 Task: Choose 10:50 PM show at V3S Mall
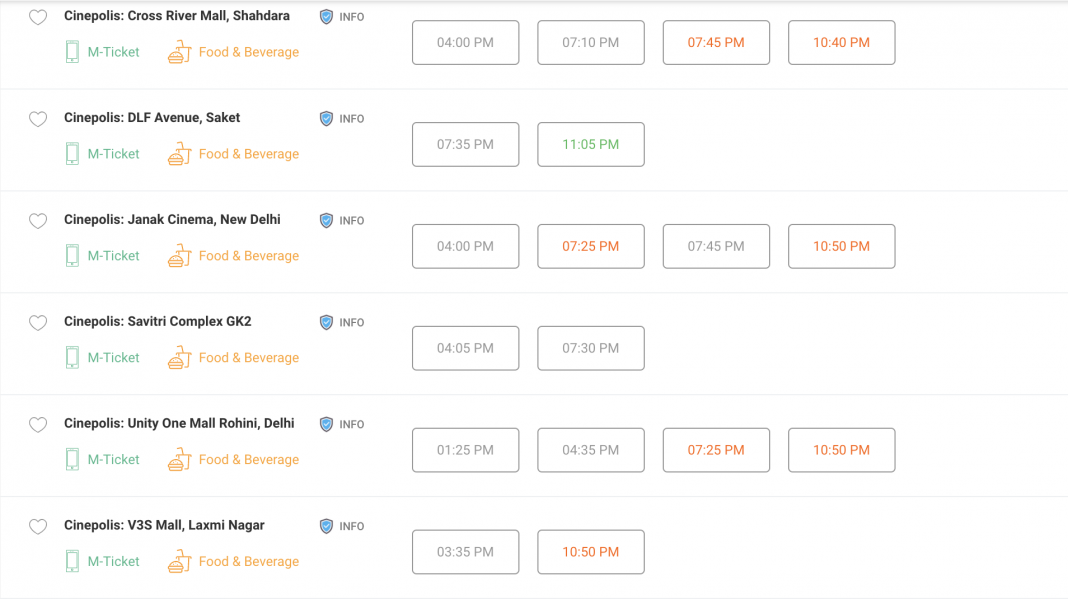(x=591, y=553)
